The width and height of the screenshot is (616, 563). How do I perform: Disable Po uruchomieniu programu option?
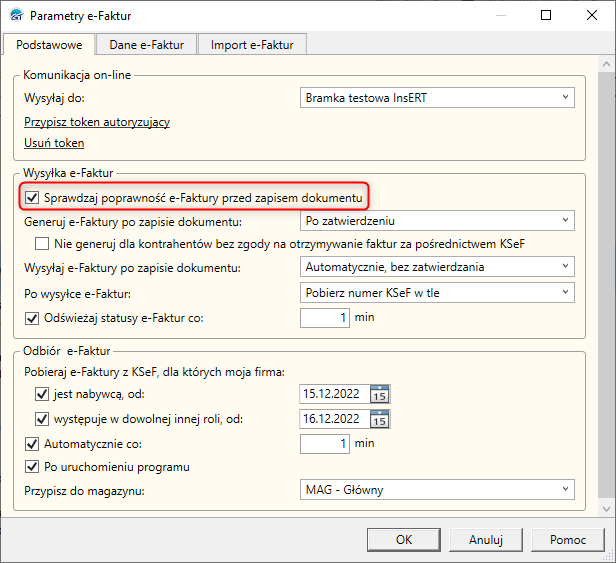[32, 467]
